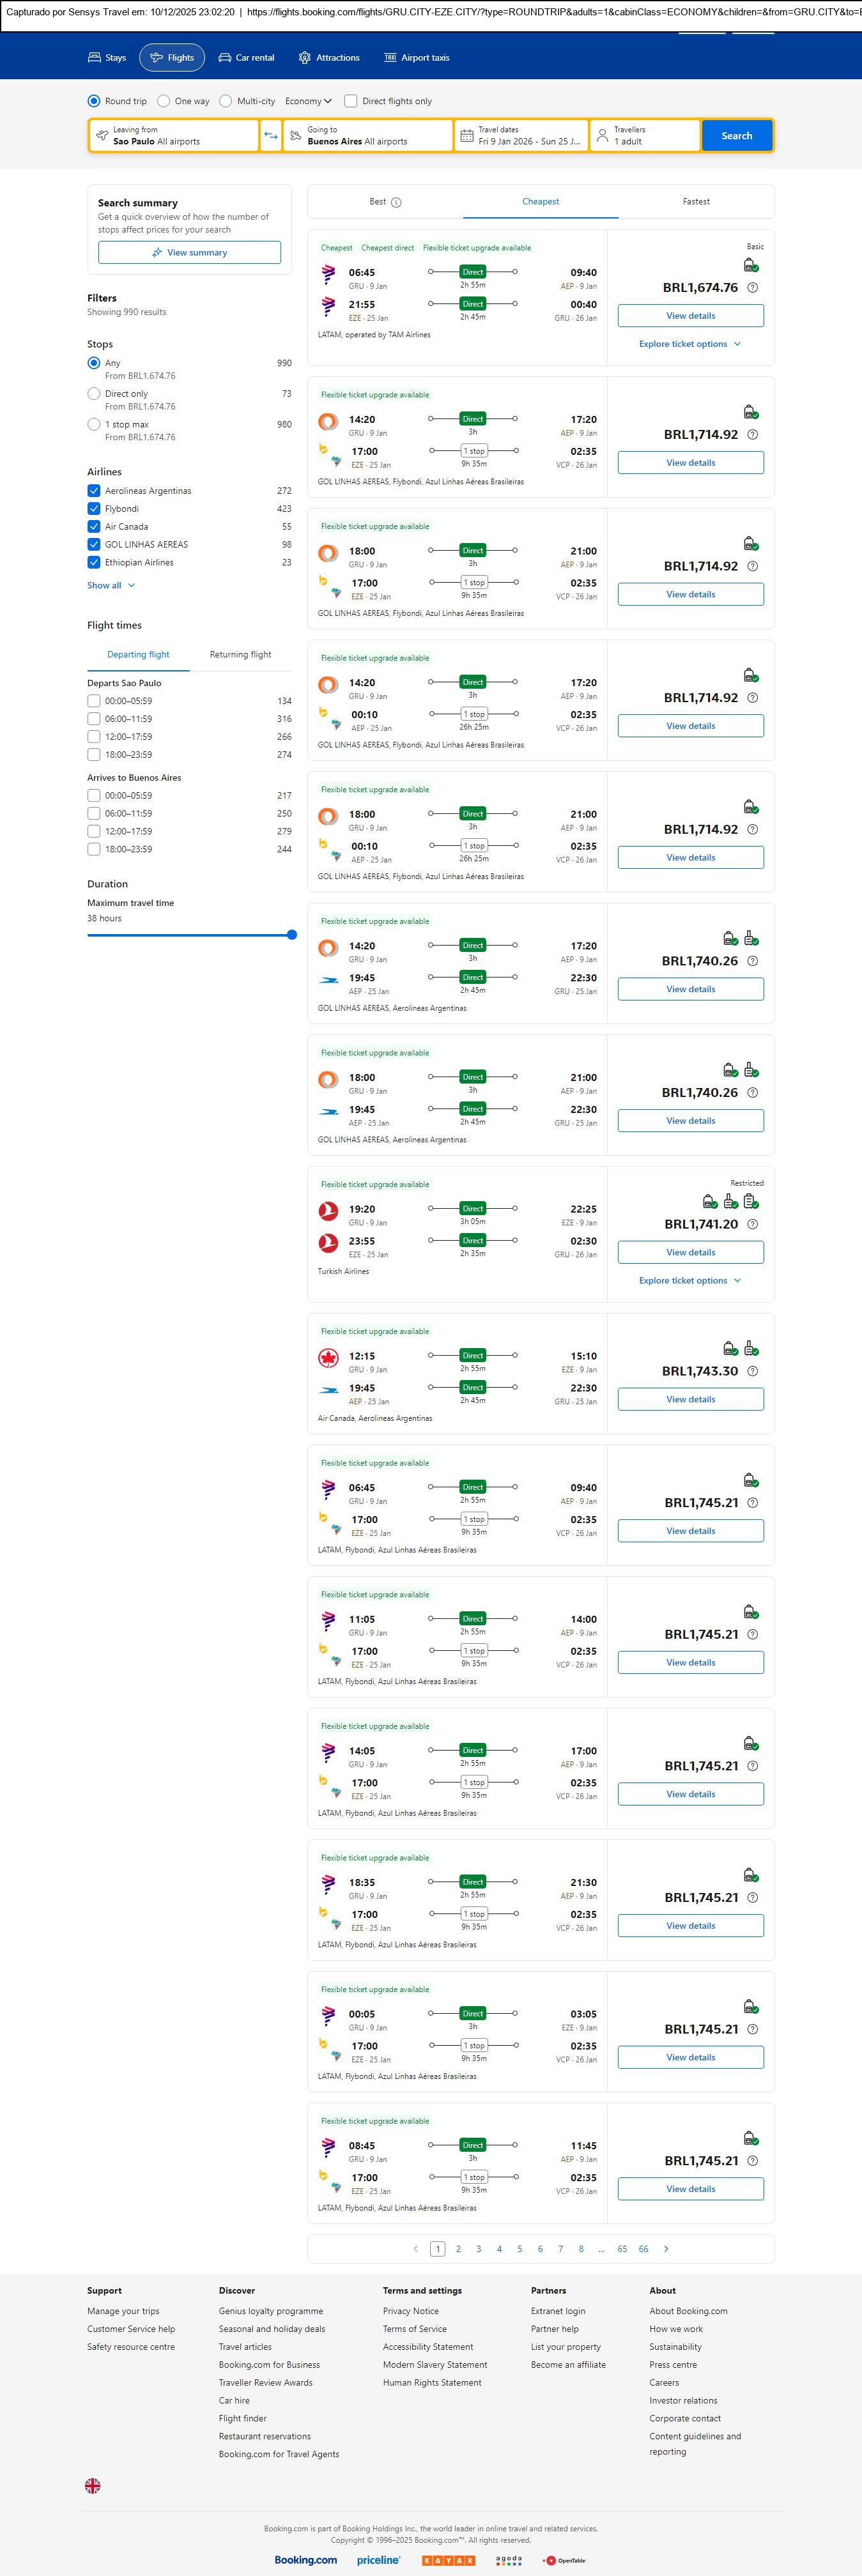Enable the Direct flights only checkbox
Screen dimensions: 862x2576
pyautogui.click(x=351, y=101)
